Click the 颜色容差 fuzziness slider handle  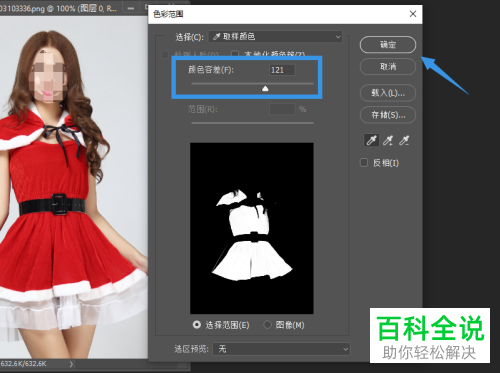[265, 88]
